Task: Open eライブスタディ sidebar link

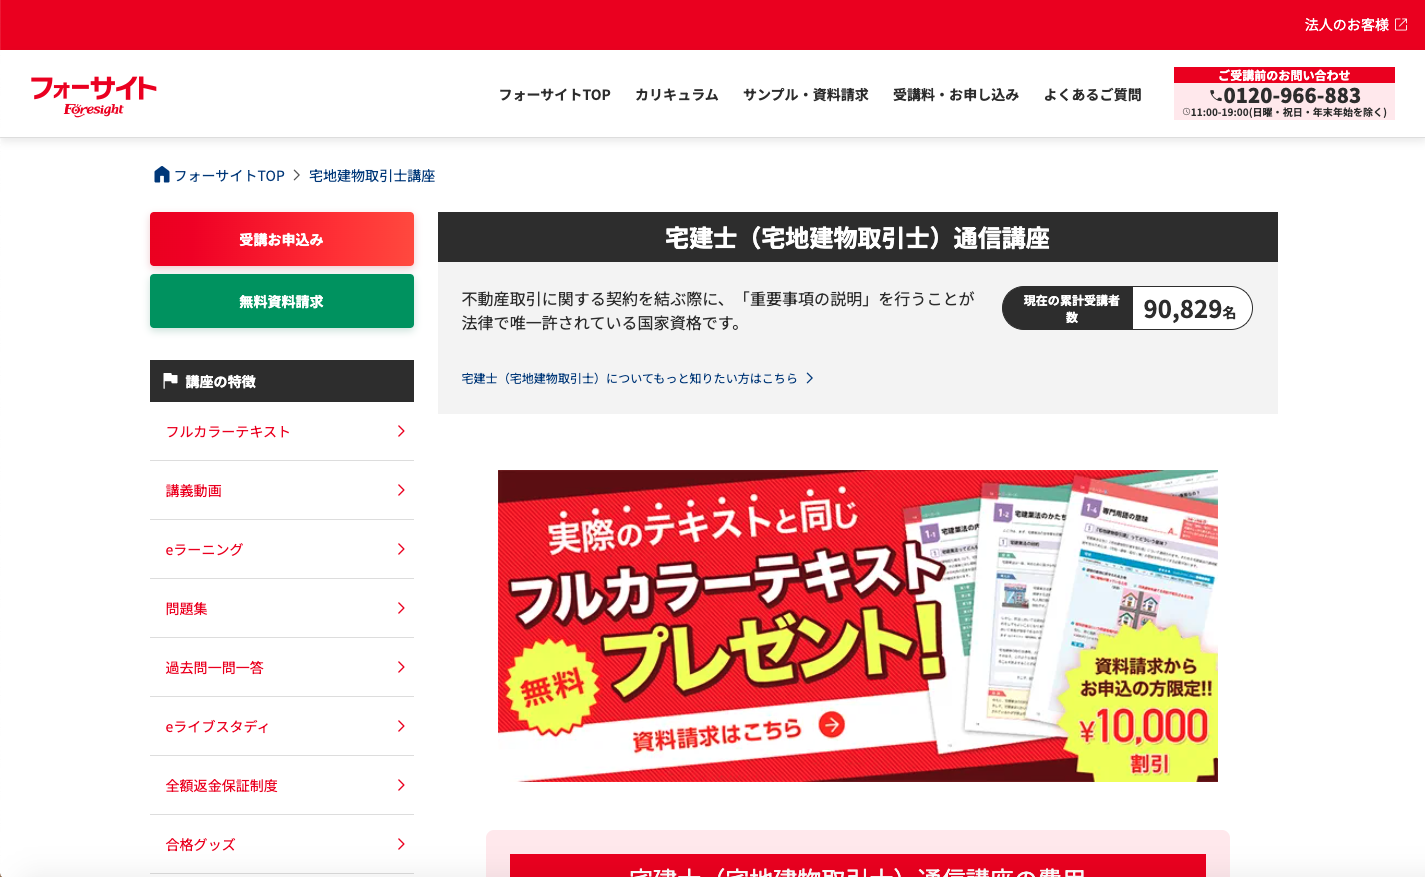Action: [282, 726]
